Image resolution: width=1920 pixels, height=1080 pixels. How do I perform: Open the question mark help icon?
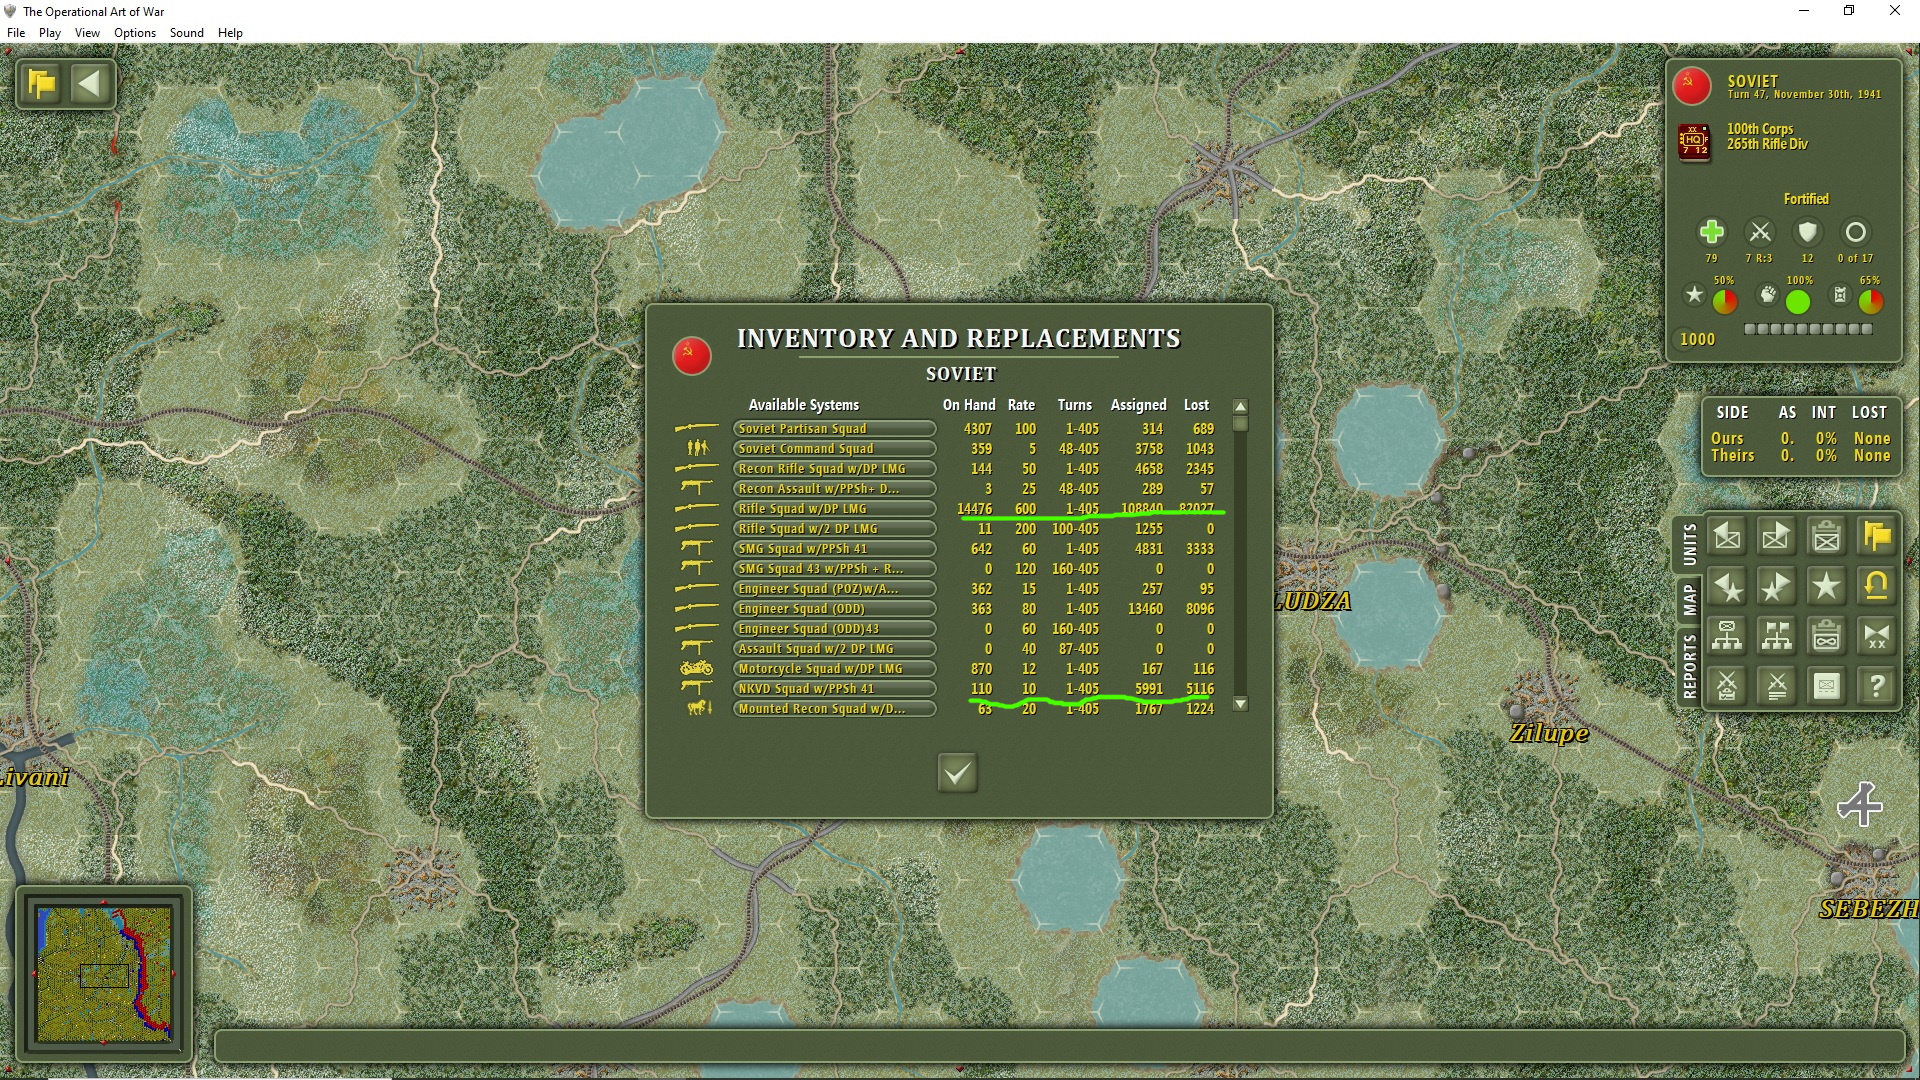coord(1876,686)
